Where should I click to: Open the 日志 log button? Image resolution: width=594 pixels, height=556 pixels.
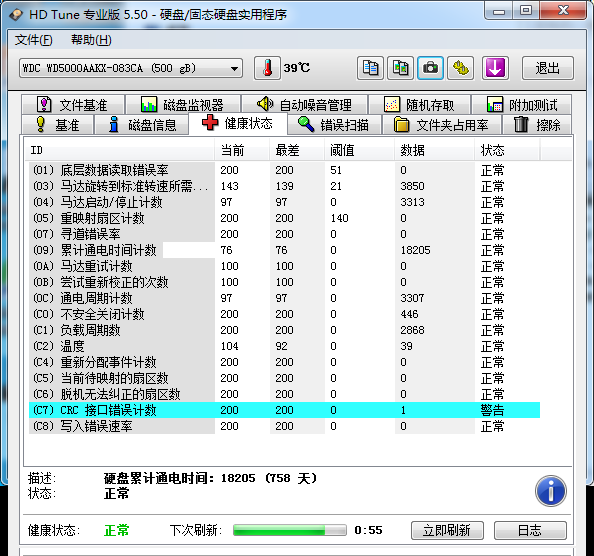pyautogui.click(x=530, y=530)
